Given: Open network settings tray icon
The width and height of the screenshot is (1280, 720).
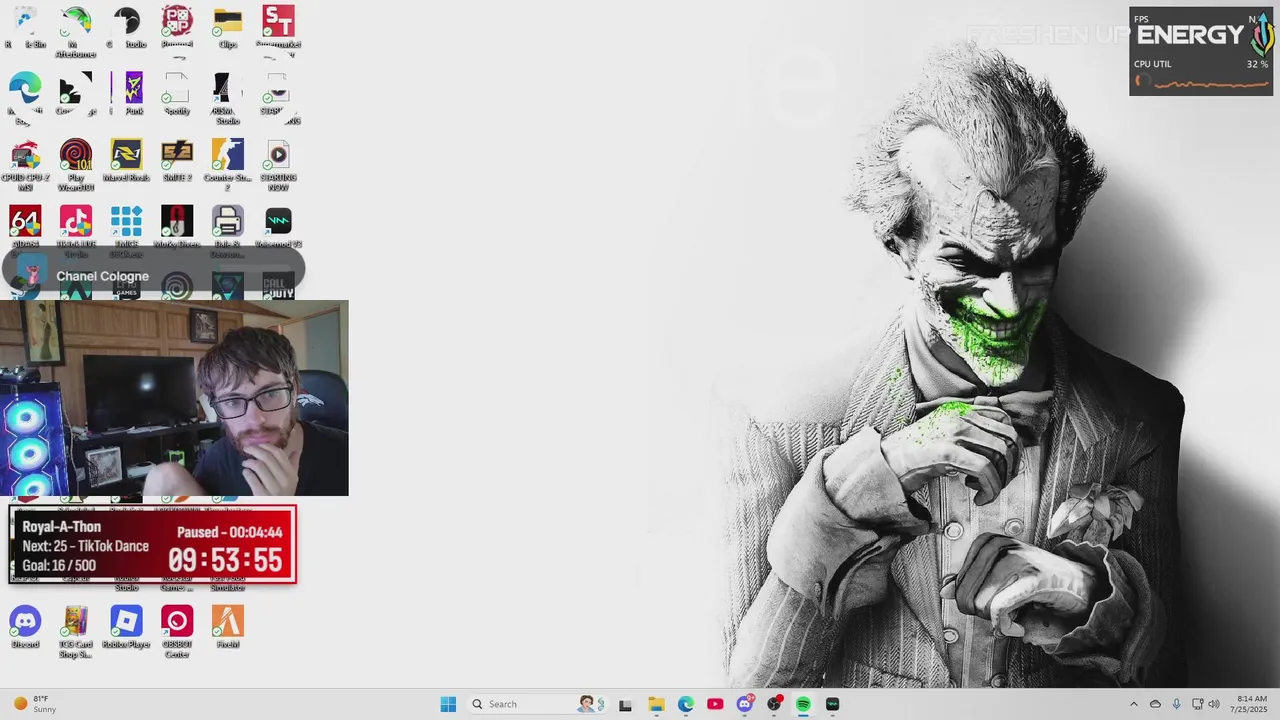Looking at the screenshot, I should tap(1198, 704).
